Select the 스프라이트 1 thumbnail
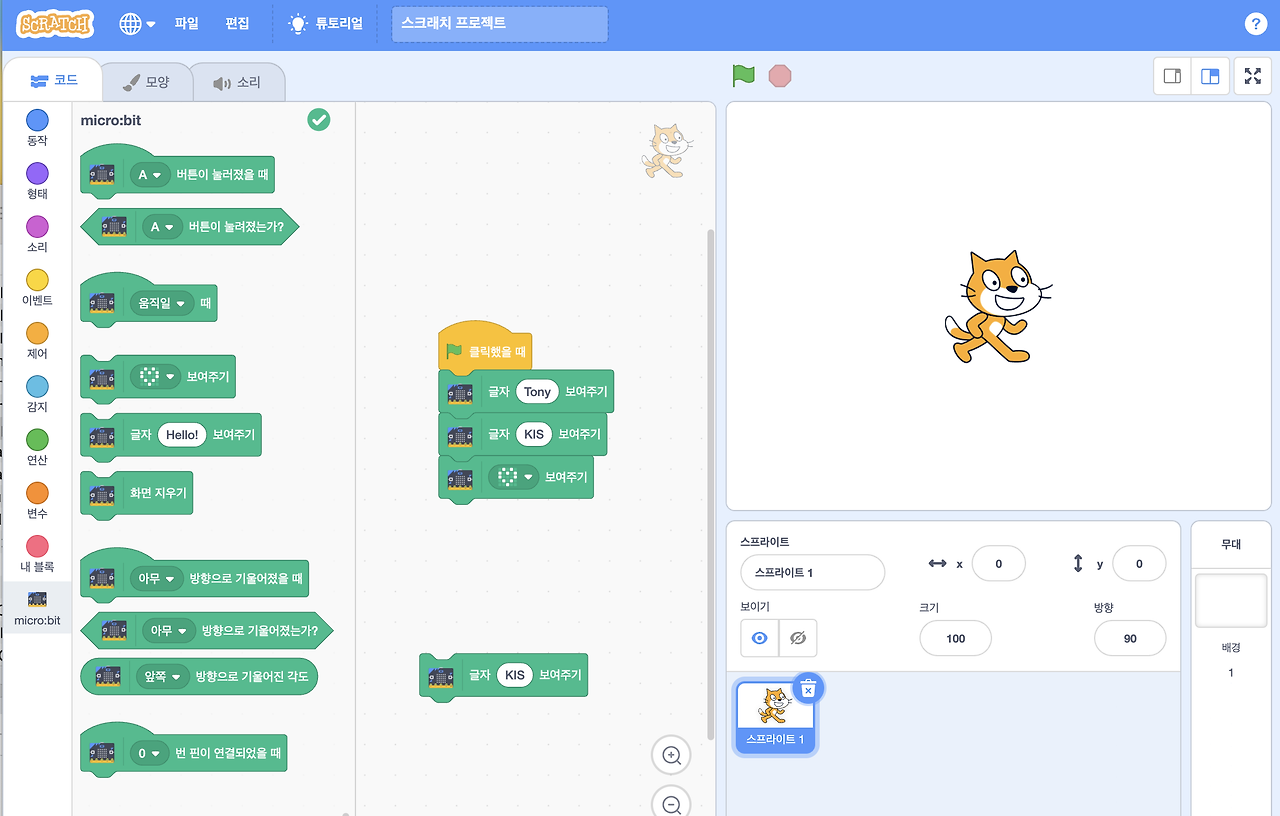1280x816 pixels. (x=775, y=717)
